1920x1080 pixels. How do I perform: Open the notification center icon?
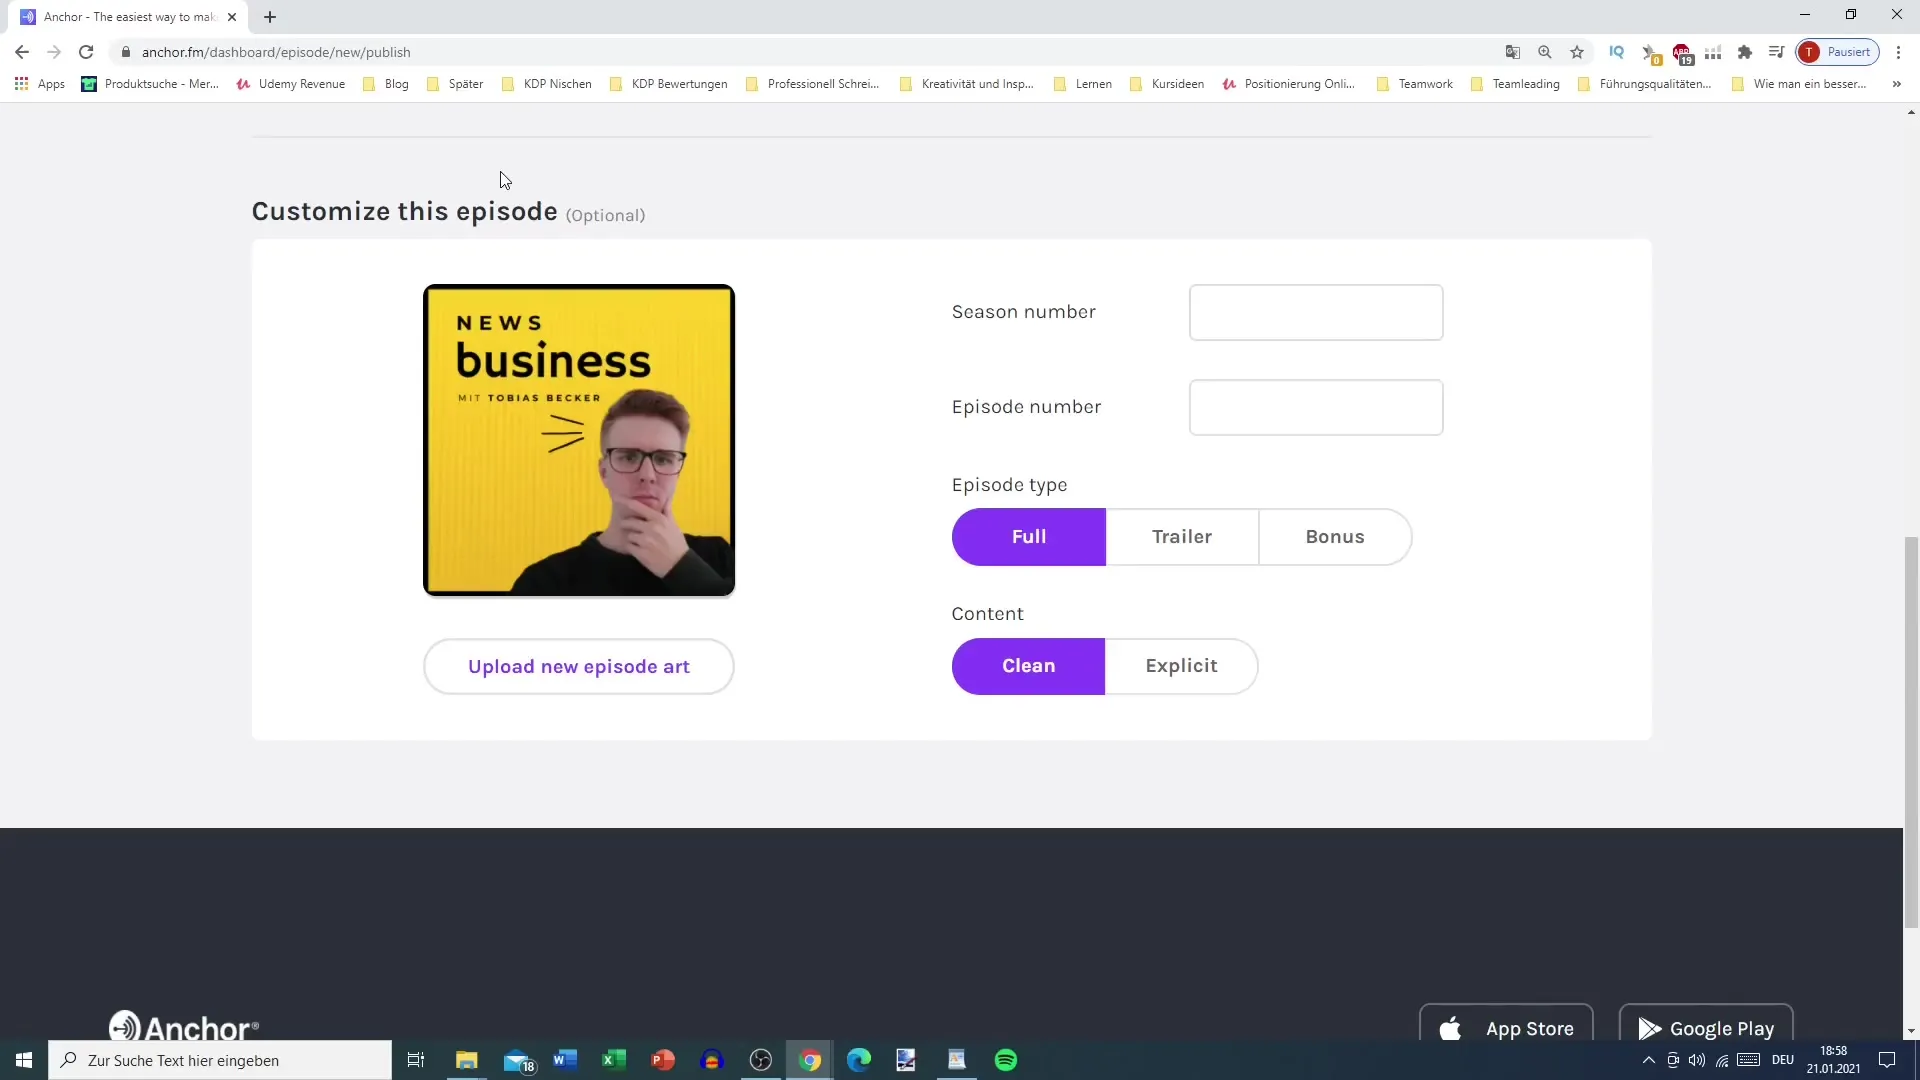pos(1887,1060)
